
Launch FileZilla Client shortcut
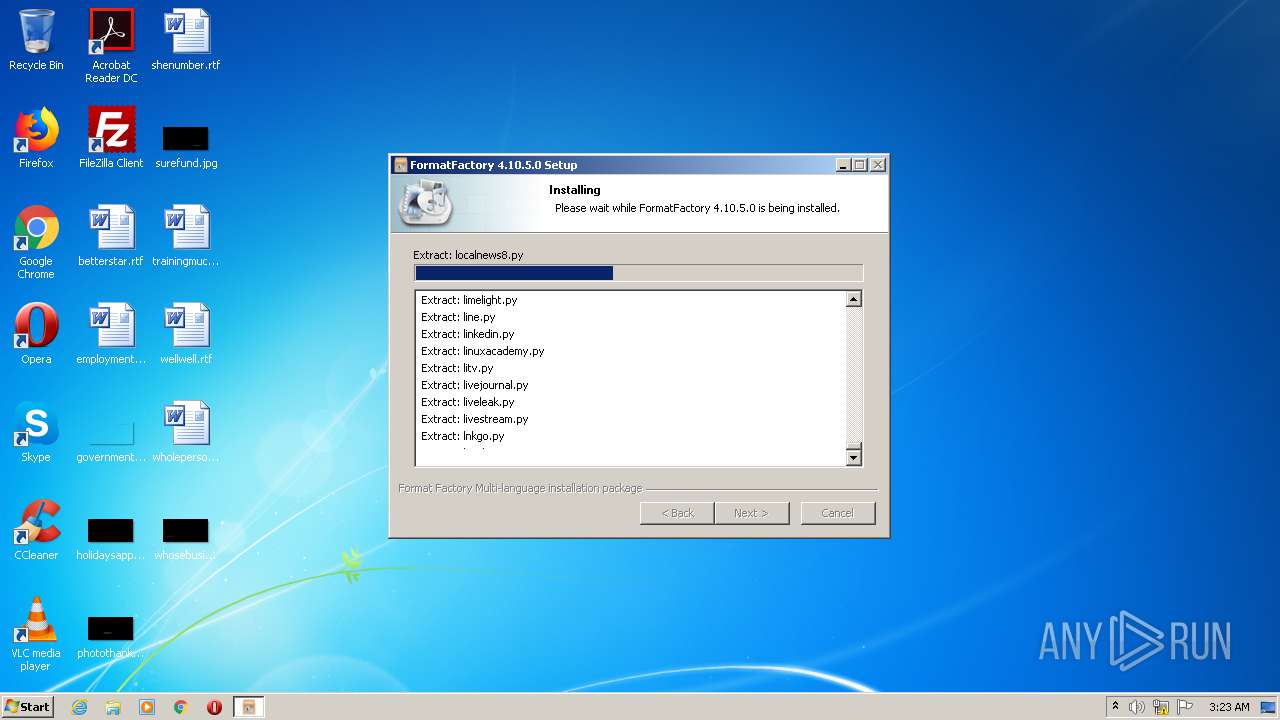coord(111,138)
